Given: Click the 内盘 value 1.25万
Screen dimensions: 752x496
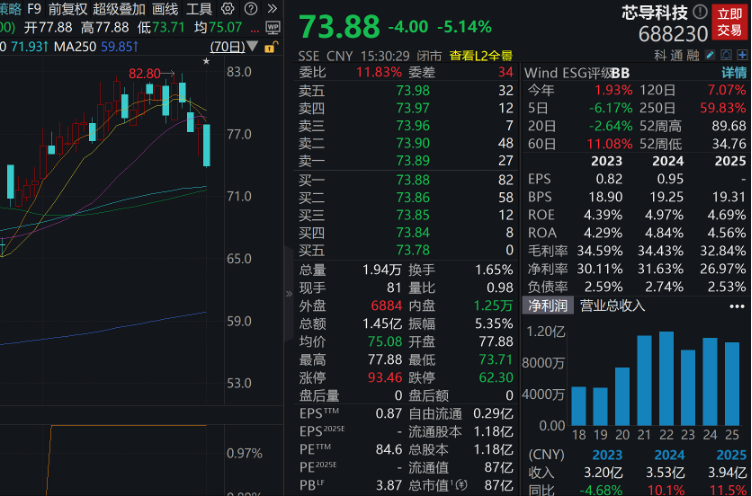Looking at the screenshot, I should coord(493,306).
